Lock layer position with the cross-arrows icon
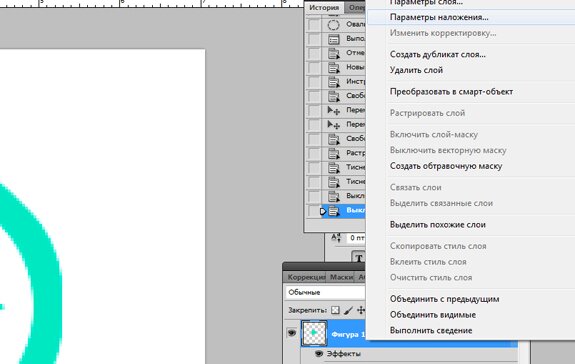The image size is (575, 364). (361, 310)
